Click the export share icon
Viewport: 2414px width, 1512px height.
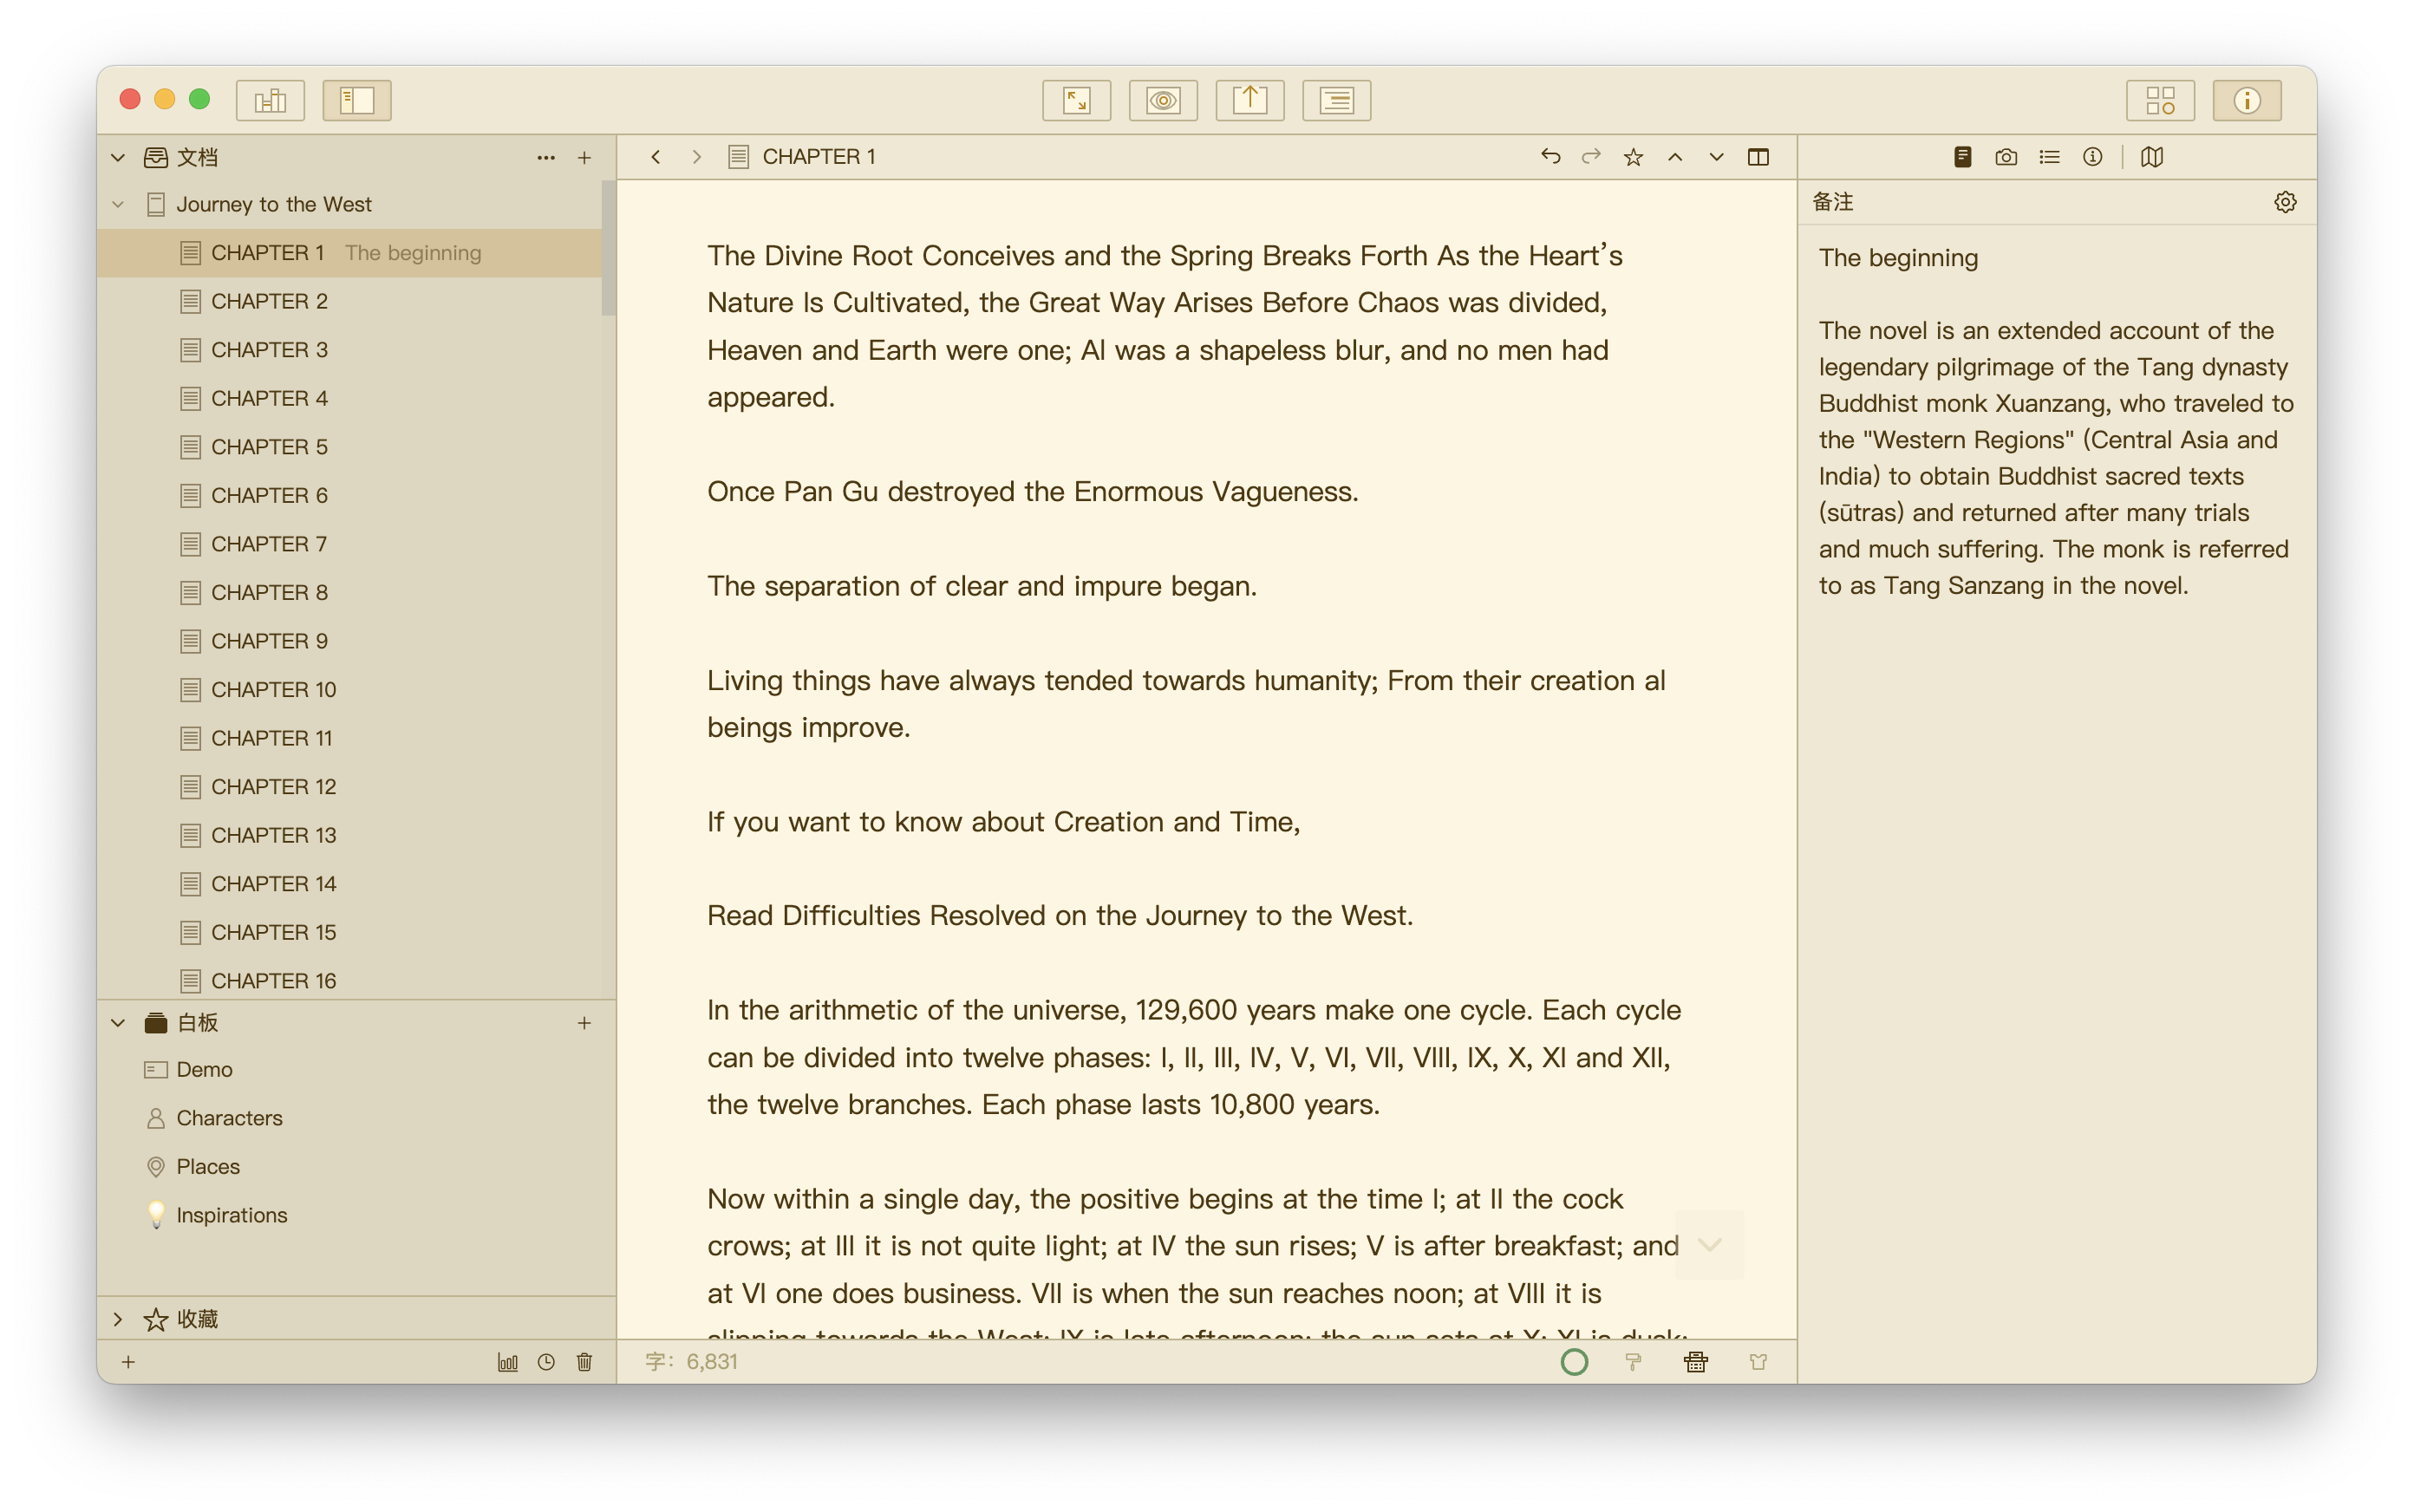pyautogui.click(x=1250, y=100)
